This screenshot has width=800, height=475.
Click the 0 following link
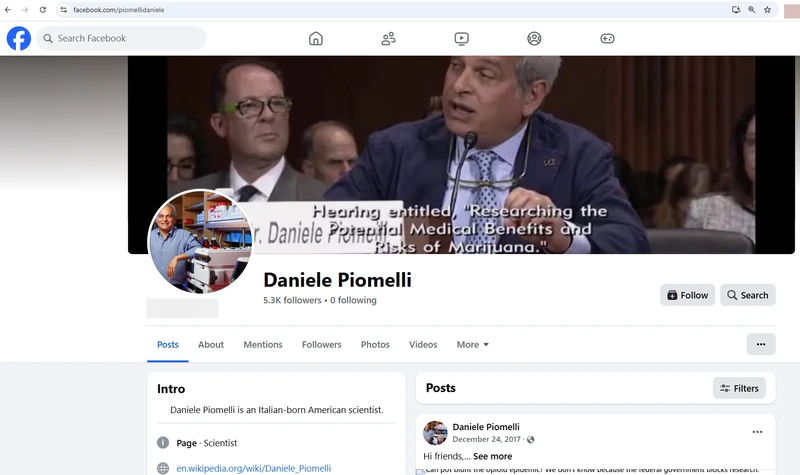pyautogui.click(x=353, y=300)
